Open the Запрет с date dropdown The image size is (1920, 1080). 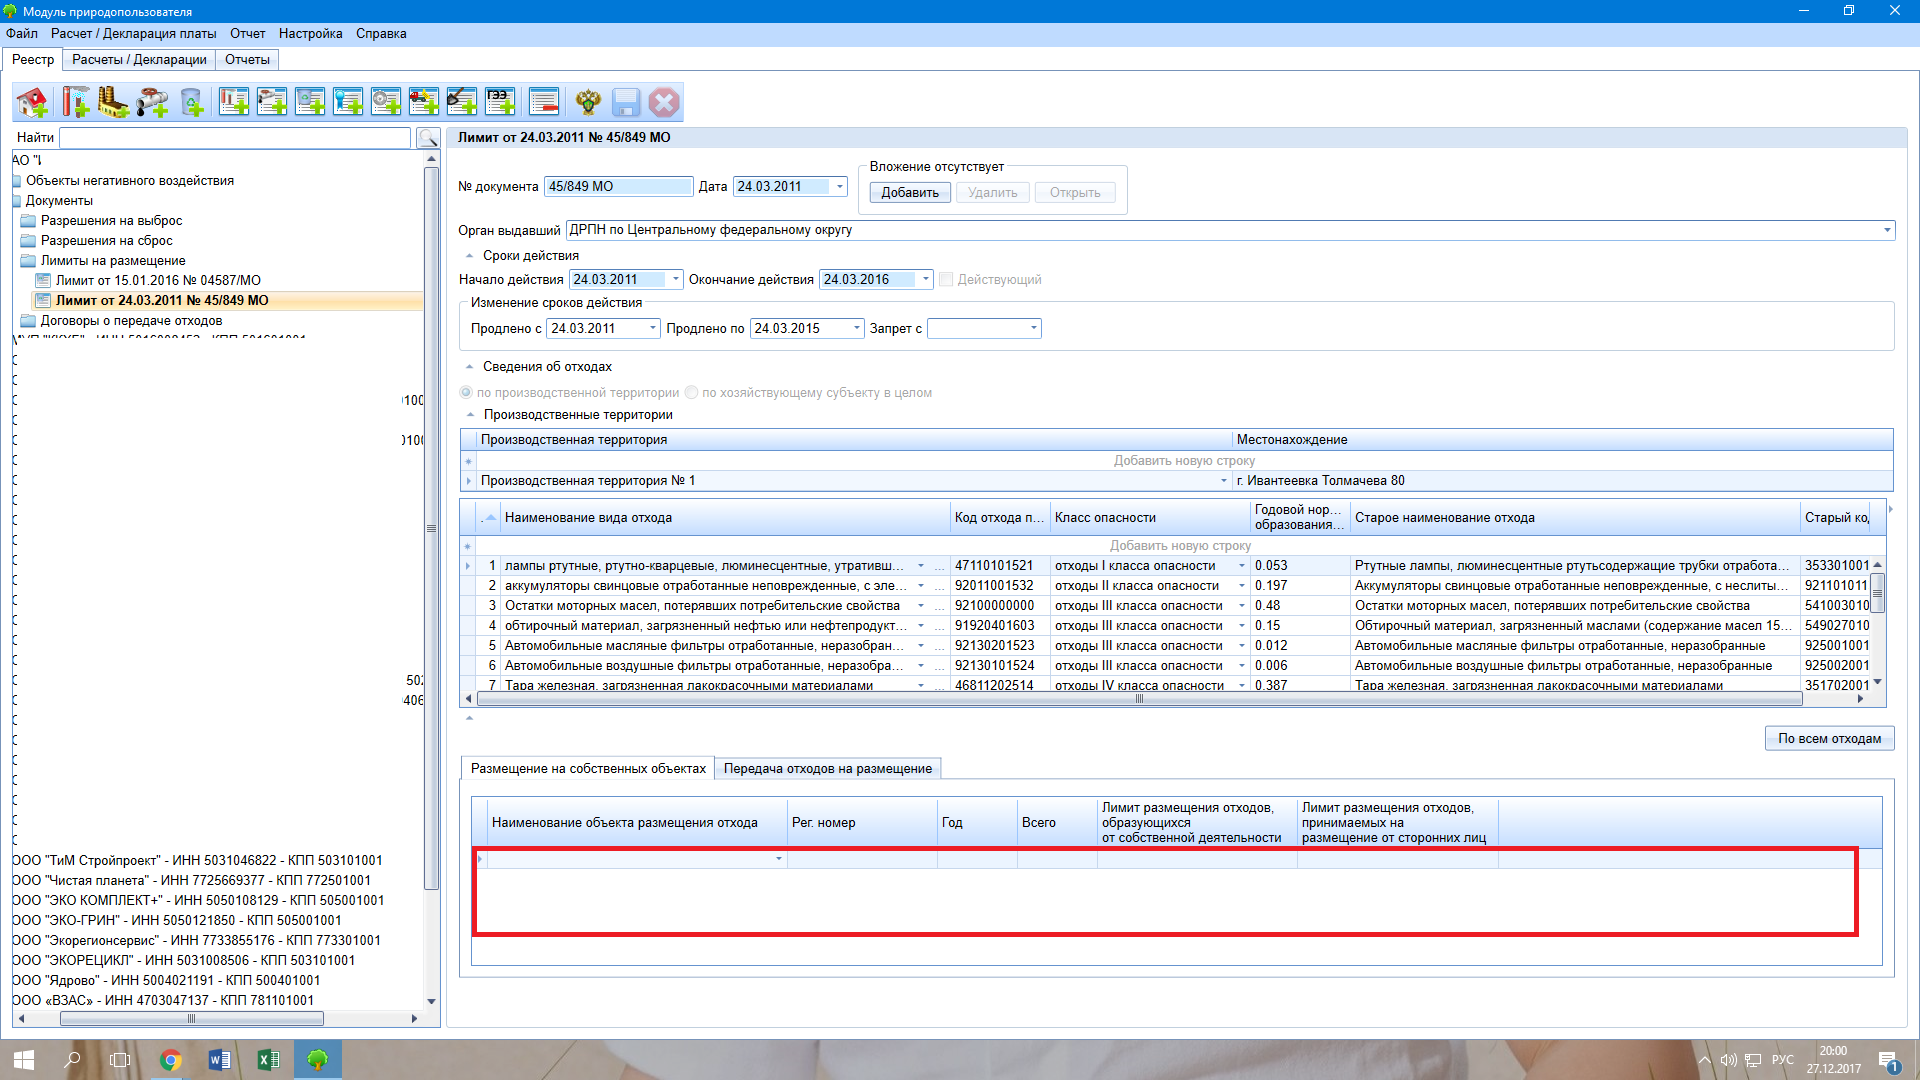click(1033, 329)
